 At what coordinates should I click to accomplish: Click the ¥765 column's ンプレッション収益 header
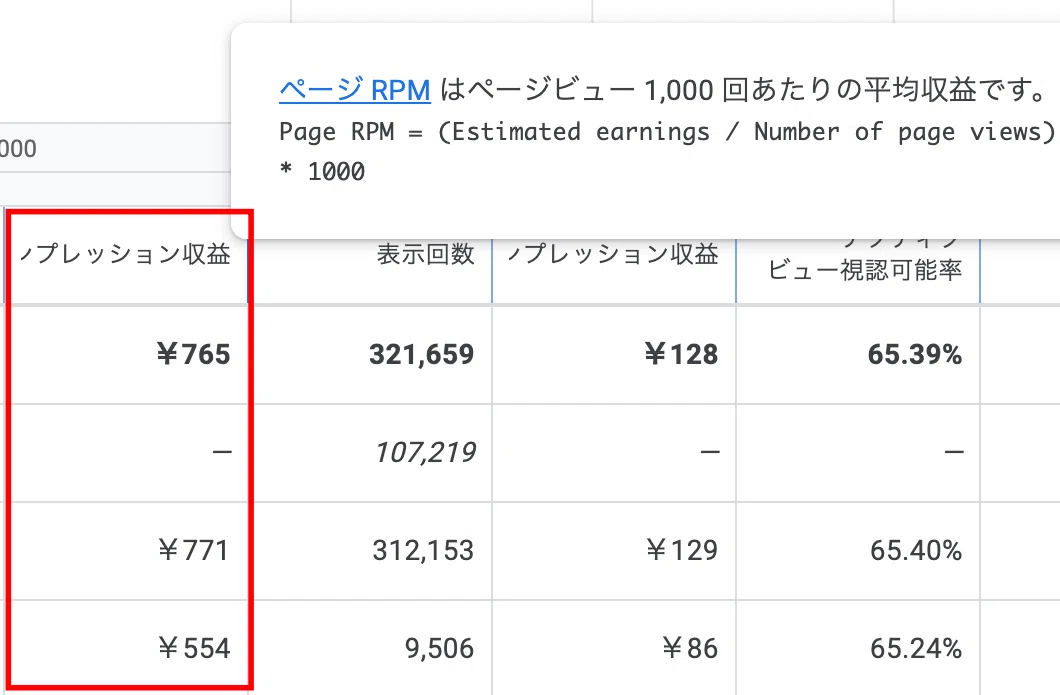point(125,255)
